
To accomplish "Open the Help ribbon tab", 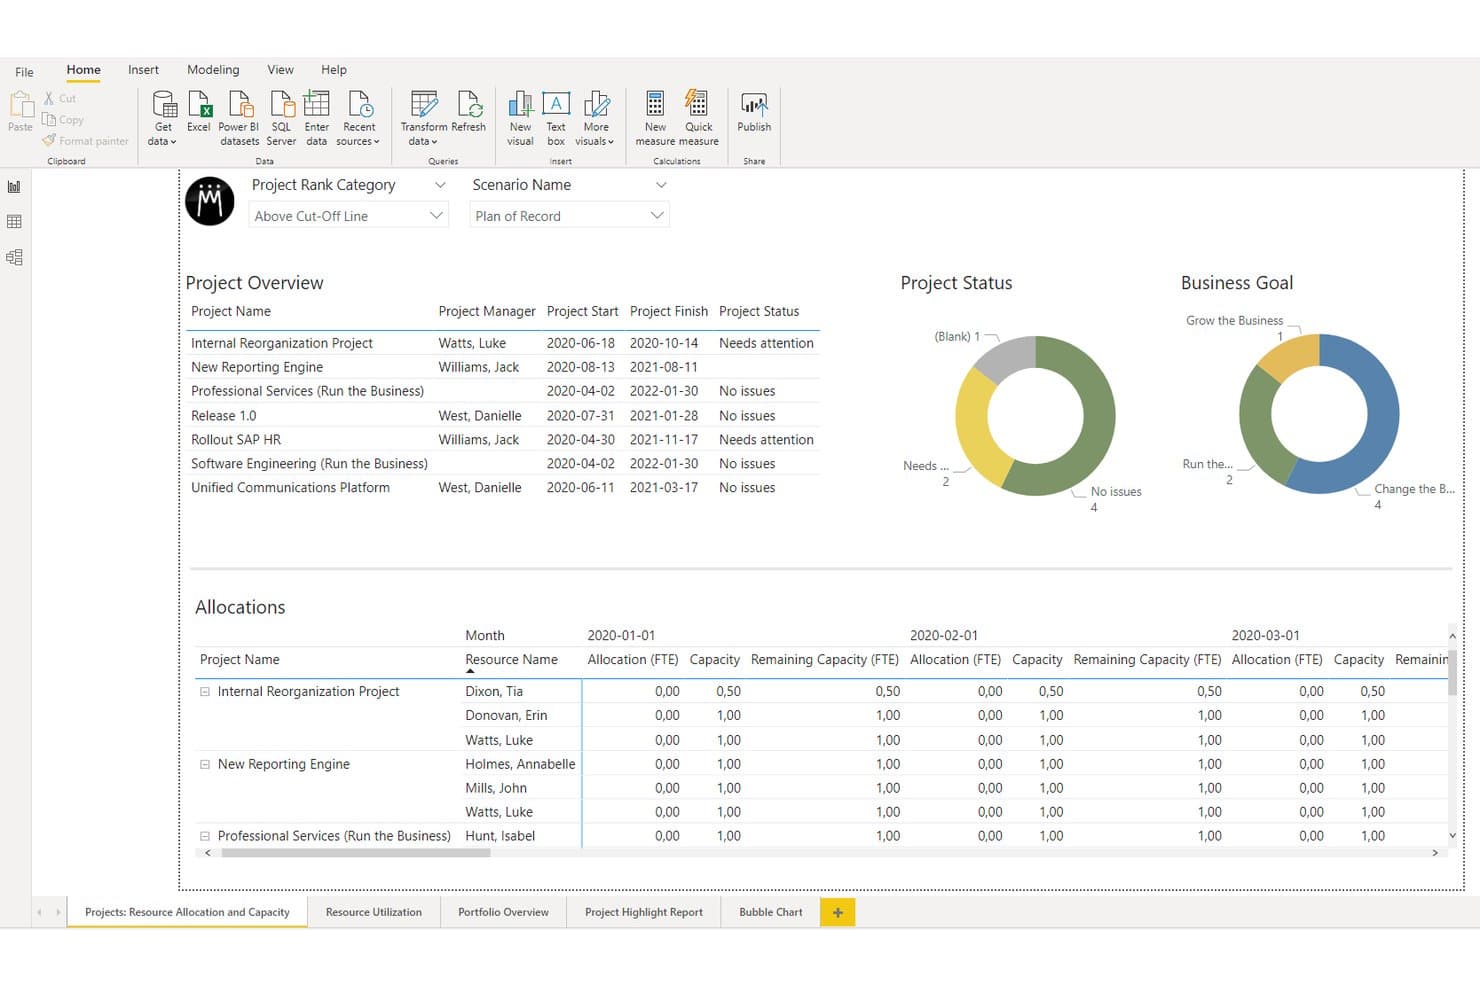I will (334, 70).
